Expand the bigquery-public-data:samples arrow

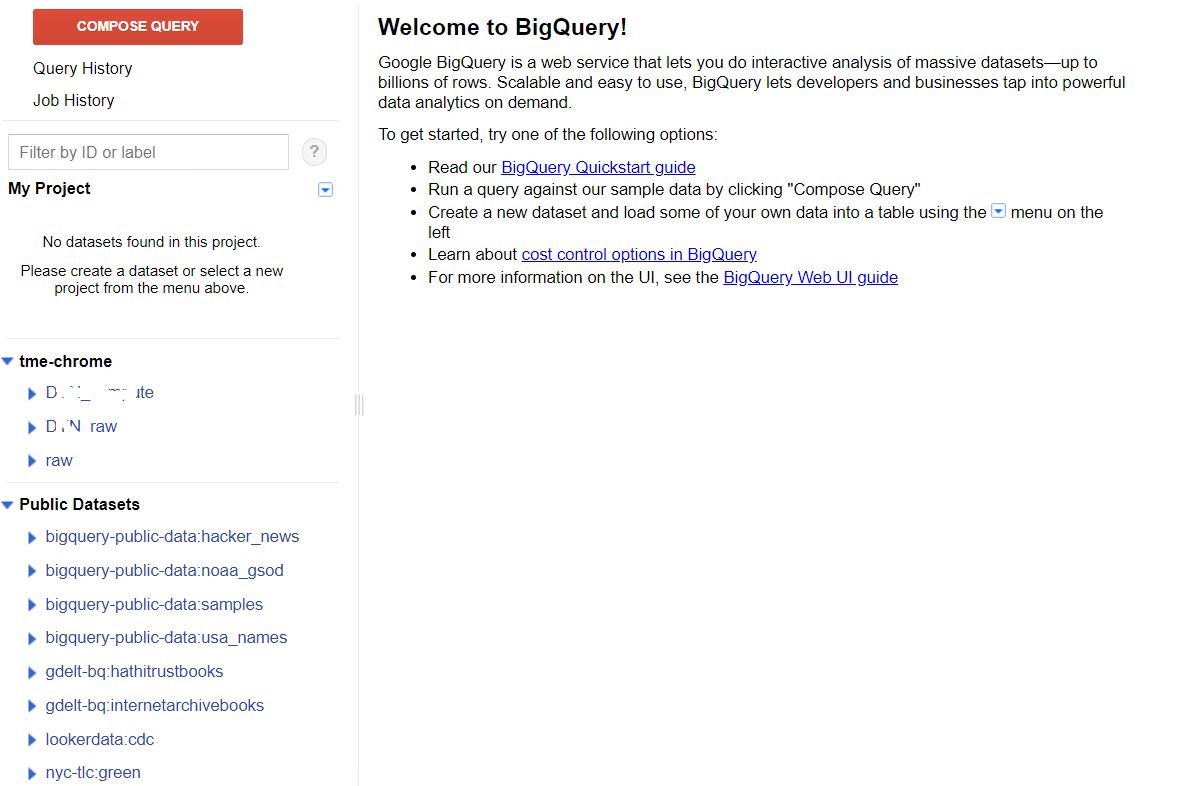point(31,605)
